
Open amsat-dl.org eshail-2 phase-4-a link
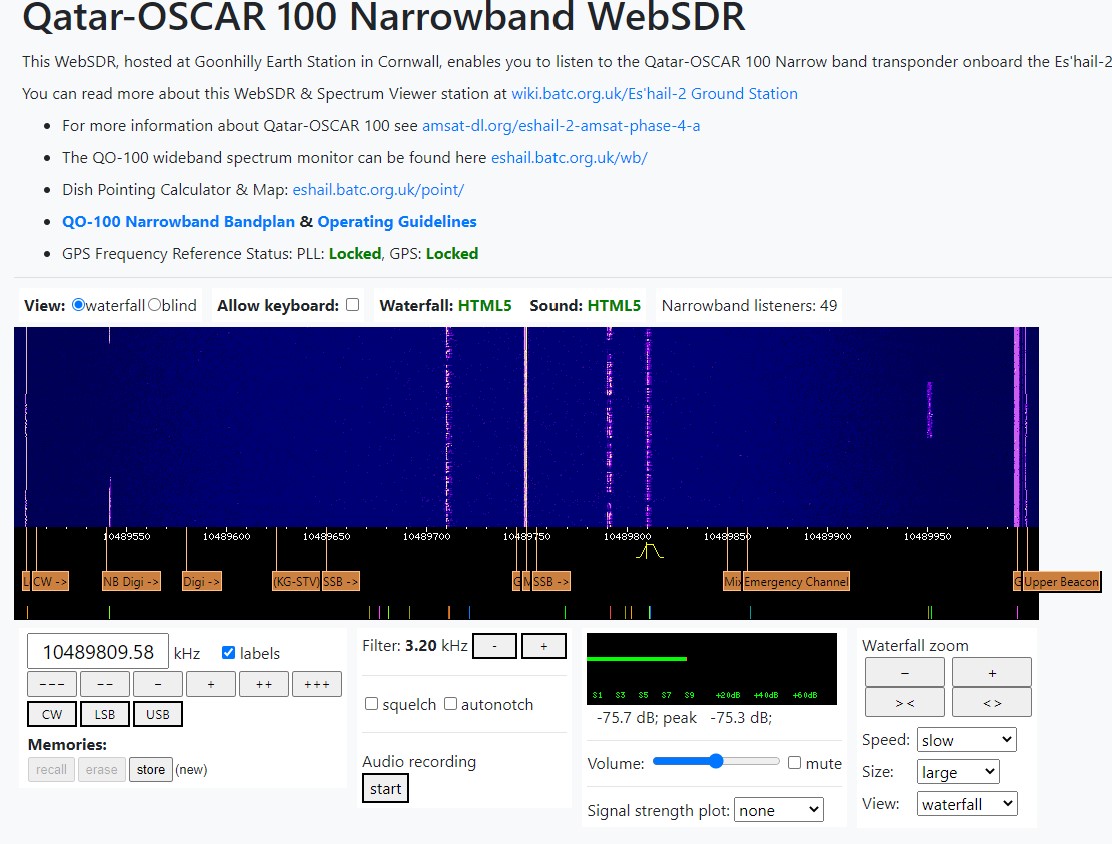561,126
